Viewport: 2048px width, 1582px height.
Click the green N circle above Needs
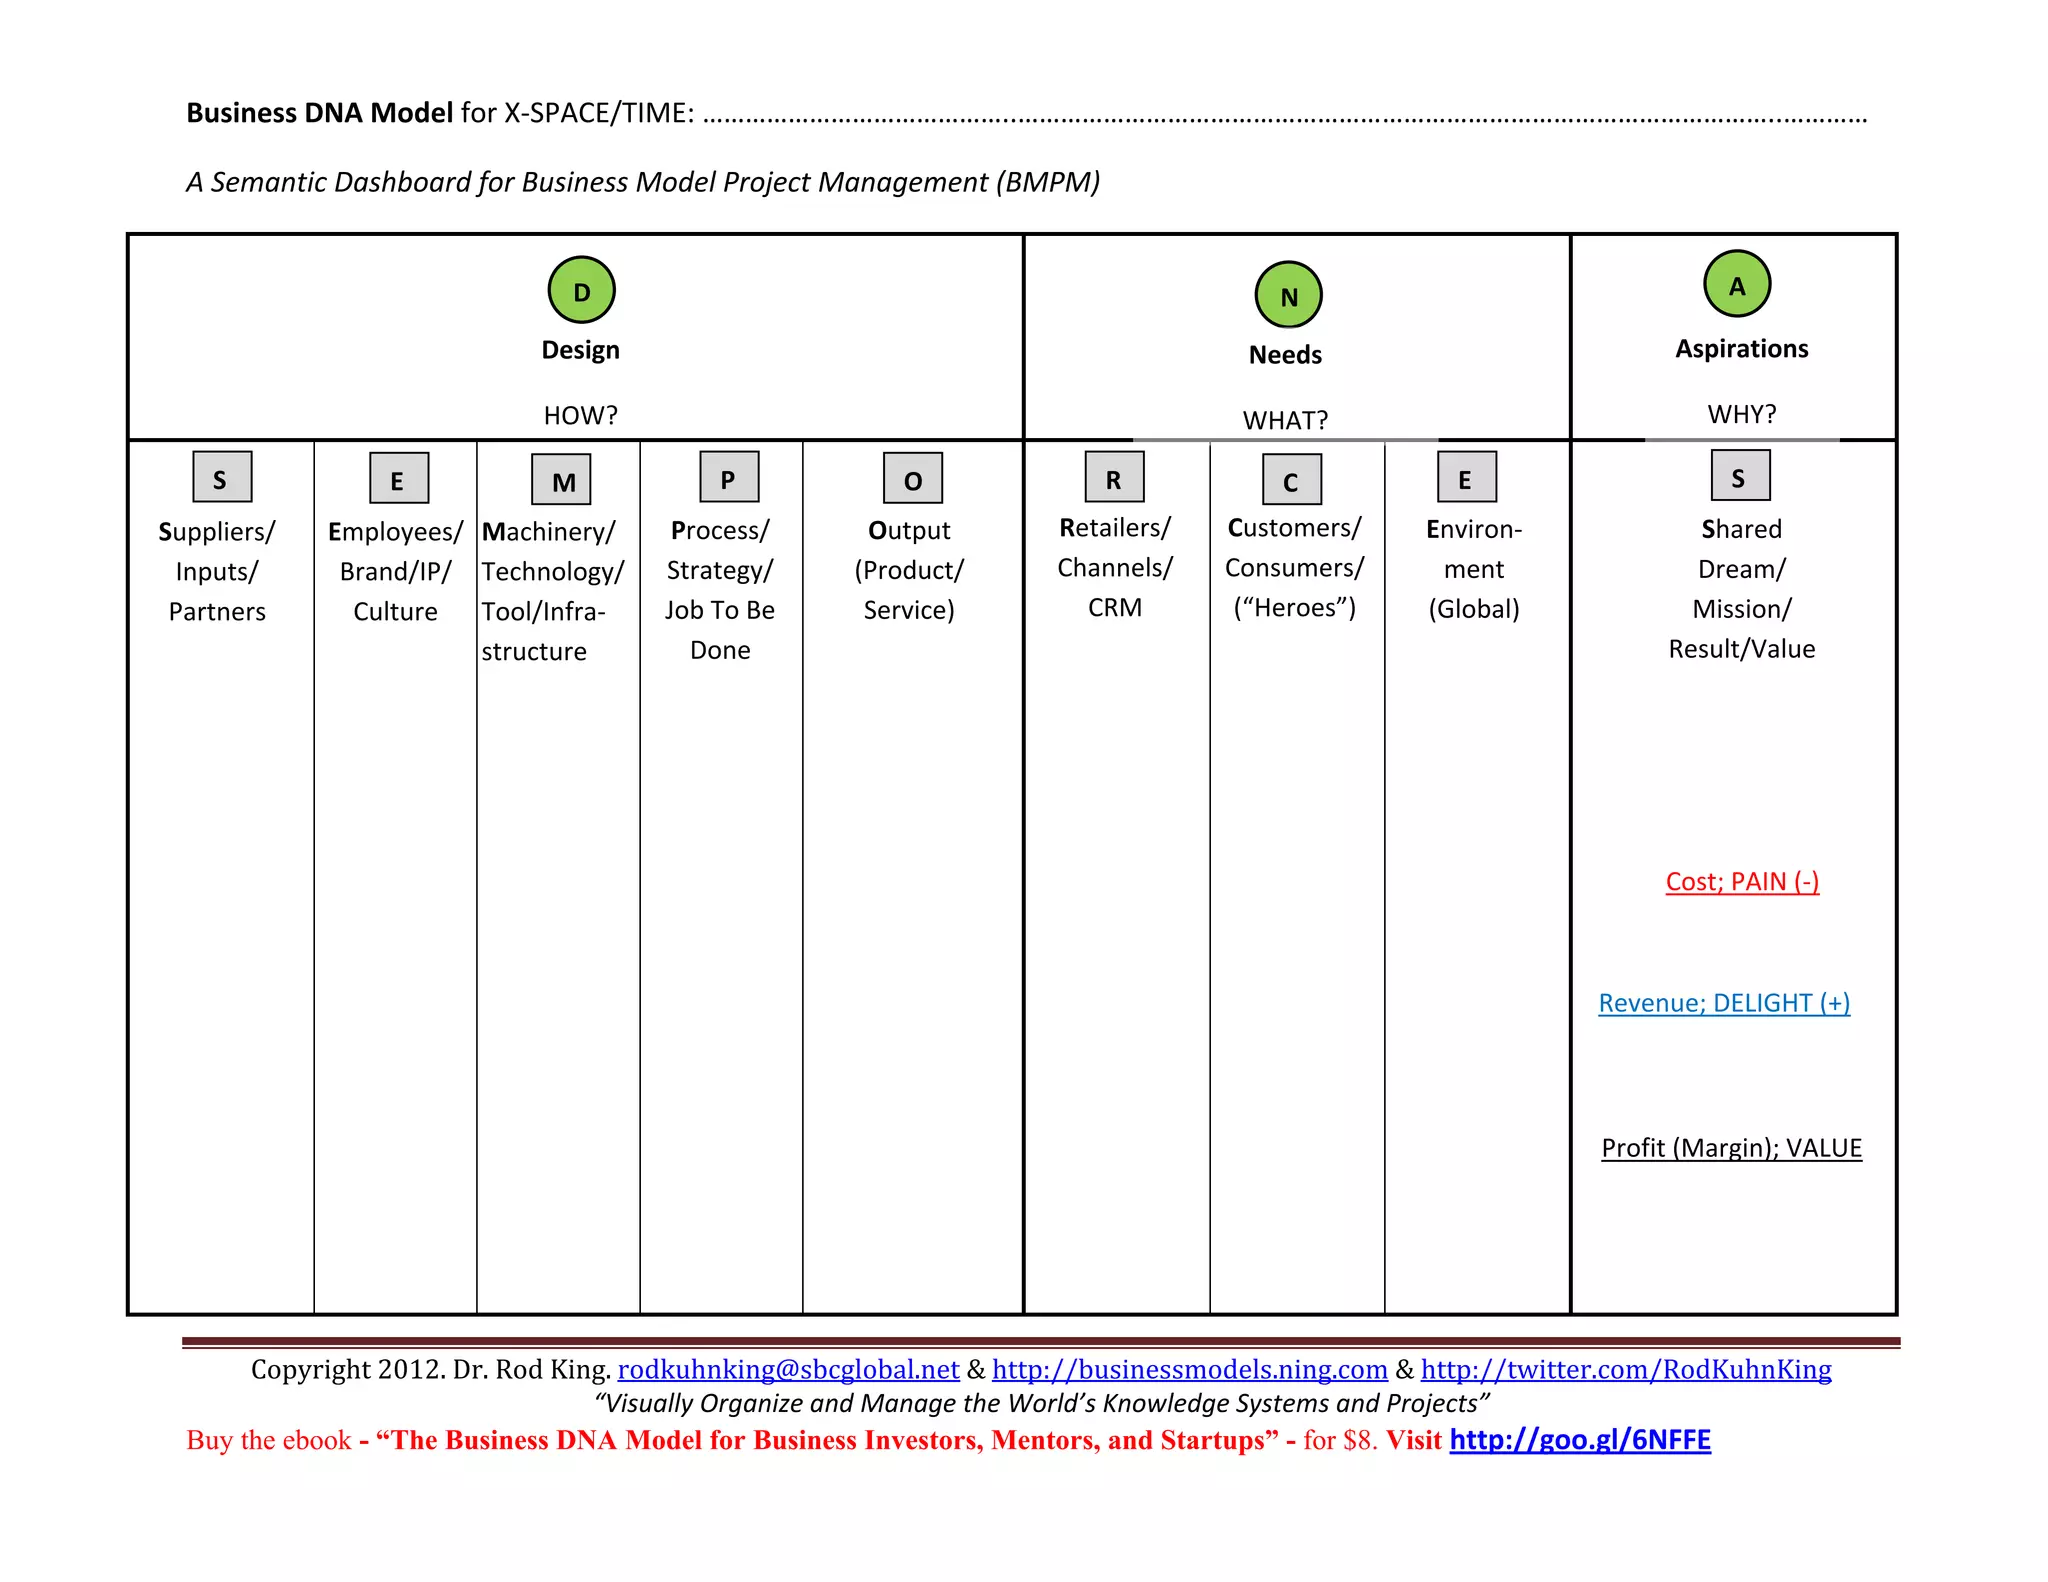[x=1288, y=295]
